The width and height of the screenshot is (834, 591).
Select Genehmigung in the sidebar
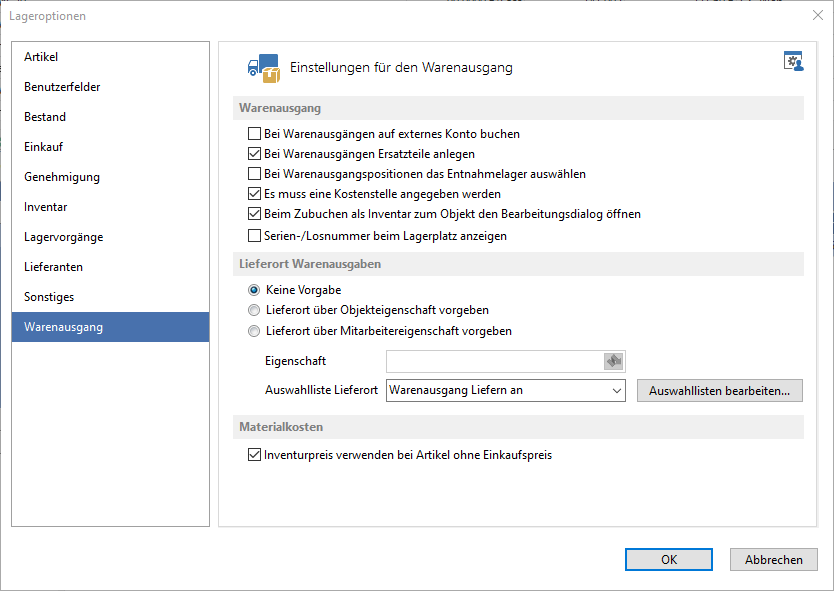coord(111,177)
